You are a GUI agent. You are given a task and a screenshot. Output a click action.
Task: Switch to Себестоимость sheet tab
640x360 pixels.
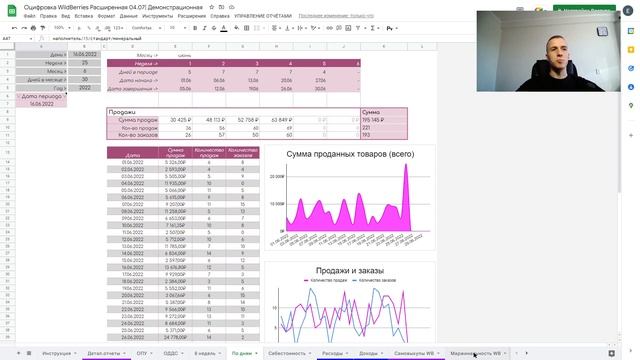coord(289,353)
